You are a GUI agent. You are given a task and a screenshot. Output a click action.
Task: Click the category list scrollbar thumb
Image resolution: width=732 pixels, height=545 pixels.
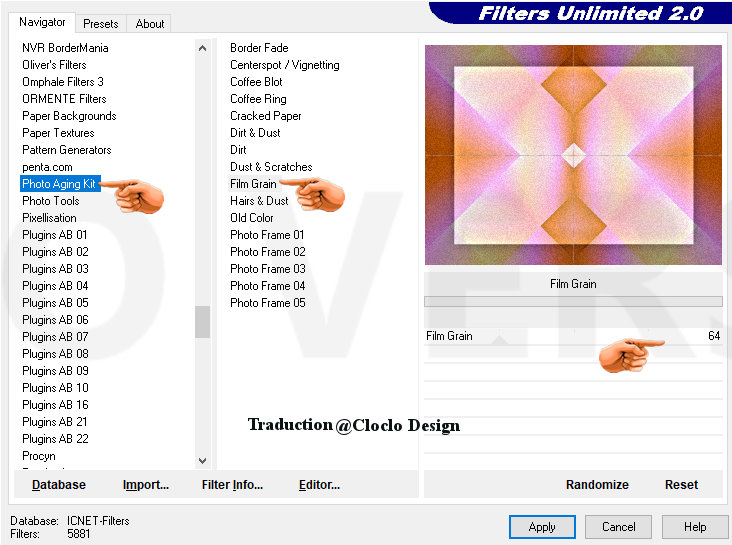click(x=202, y=322)
